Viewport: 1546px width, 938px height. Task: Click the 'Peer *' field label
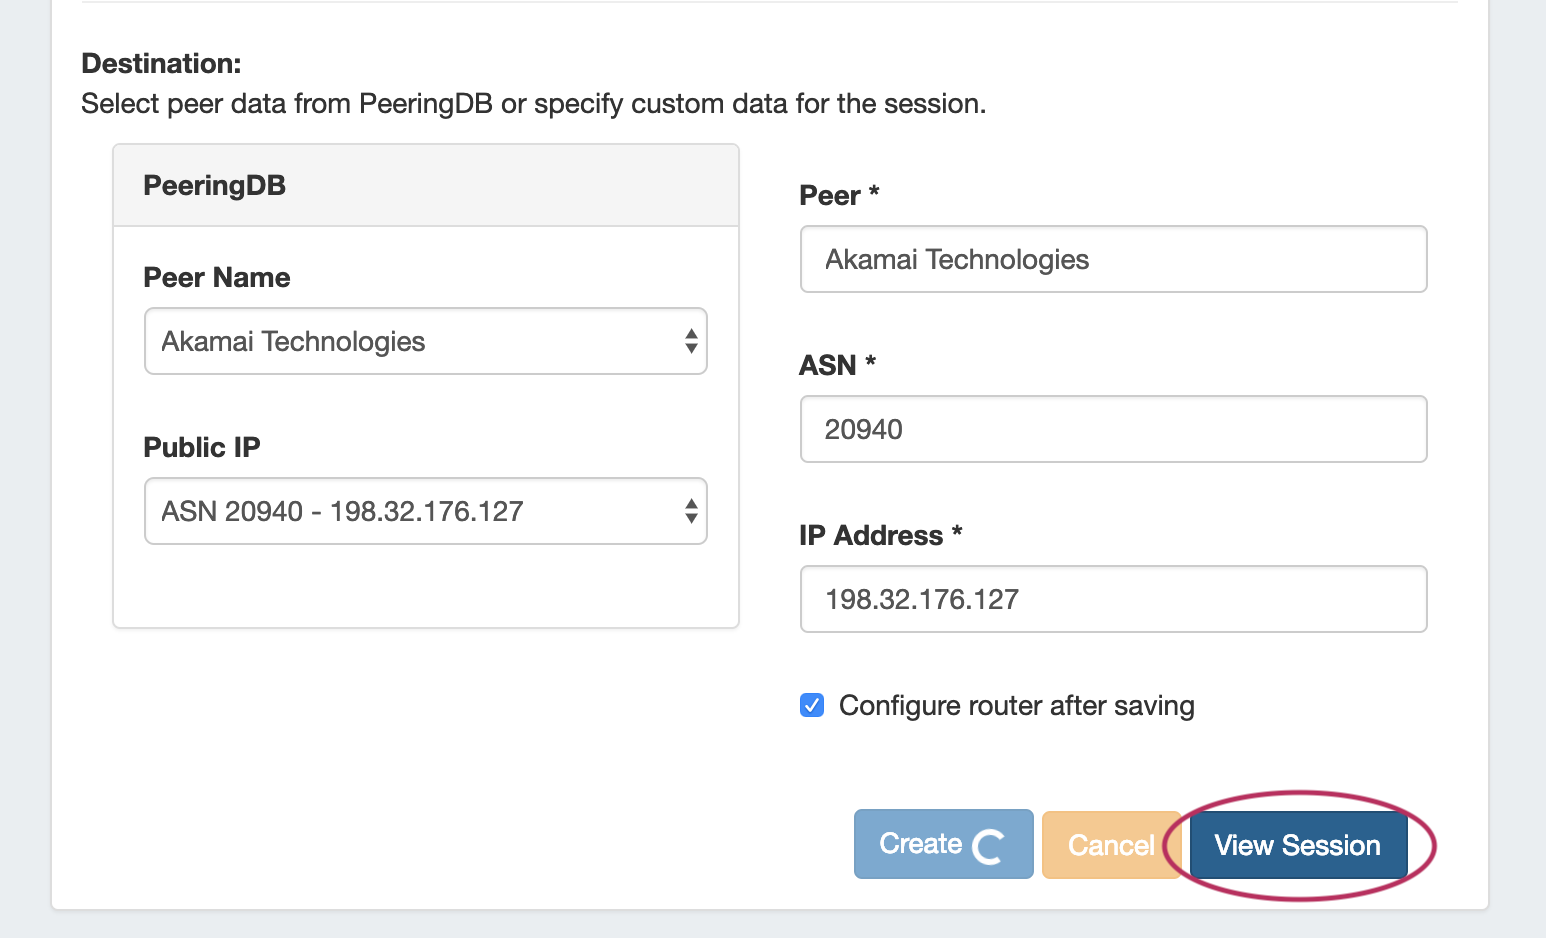point(839,195)
